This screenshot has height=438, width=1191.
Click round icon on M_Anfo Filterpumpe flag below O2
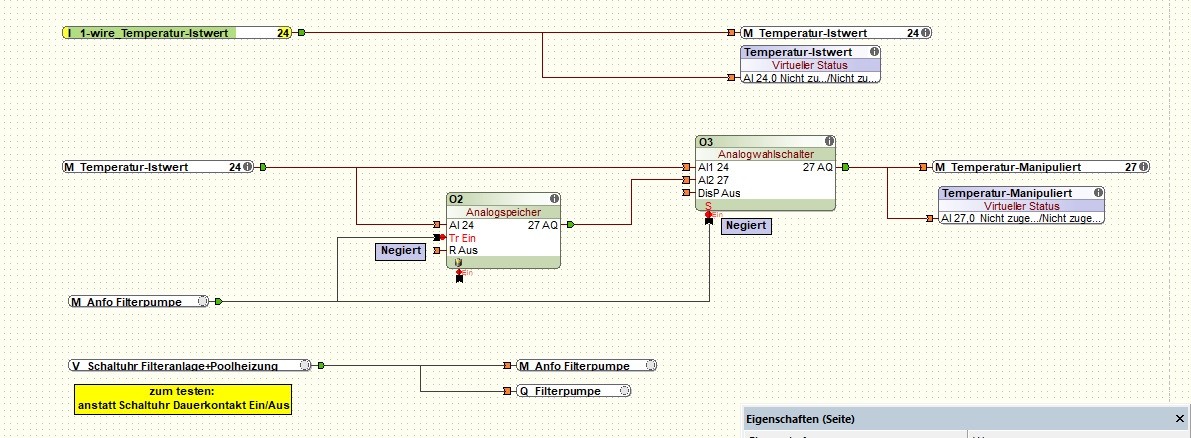203,301
